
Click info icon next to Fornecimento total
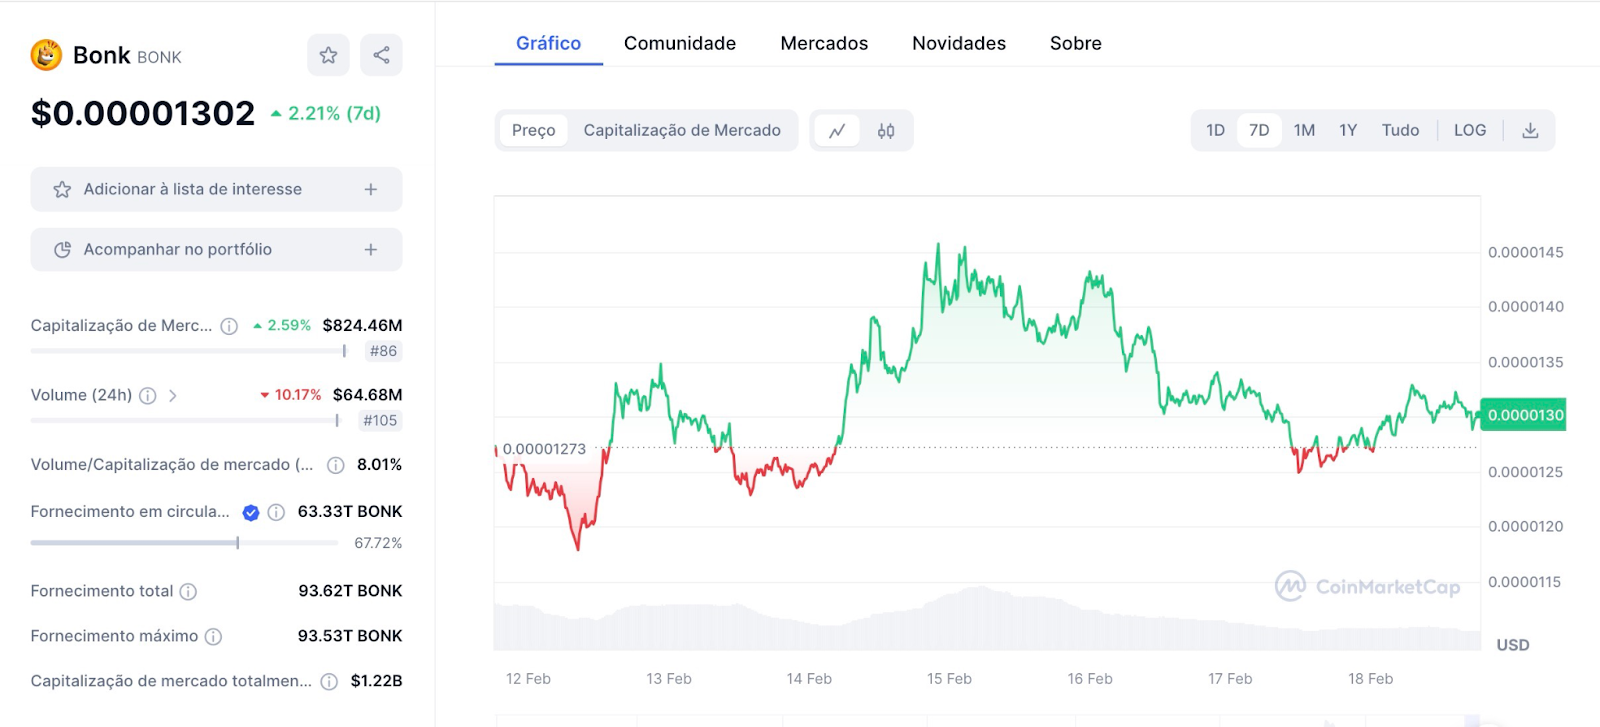coord(188,592)
